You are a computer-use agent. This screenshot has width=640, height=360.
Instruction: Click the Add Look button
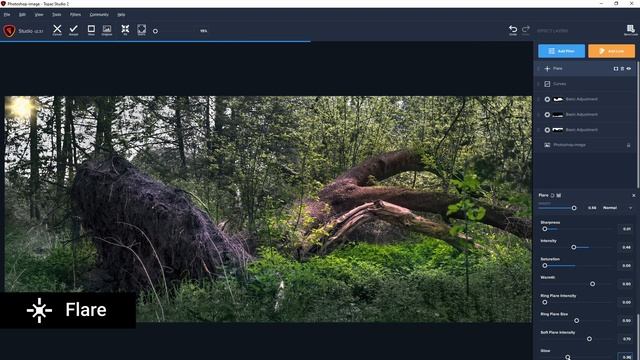[x=611, y=51]
